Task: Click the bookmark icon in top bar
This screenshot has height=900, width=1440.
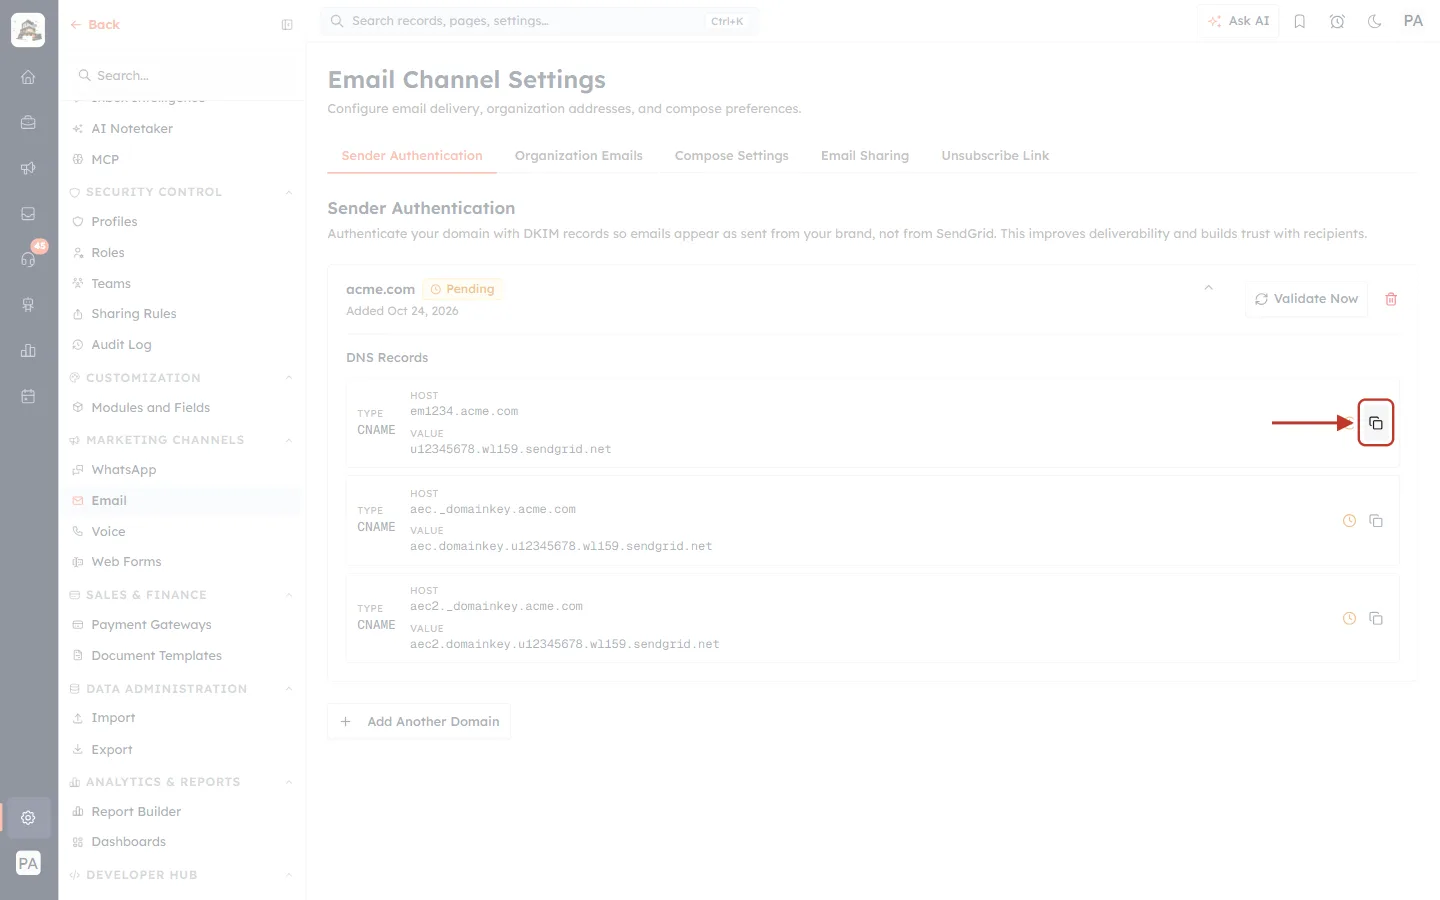Action: pos(1300,21)
